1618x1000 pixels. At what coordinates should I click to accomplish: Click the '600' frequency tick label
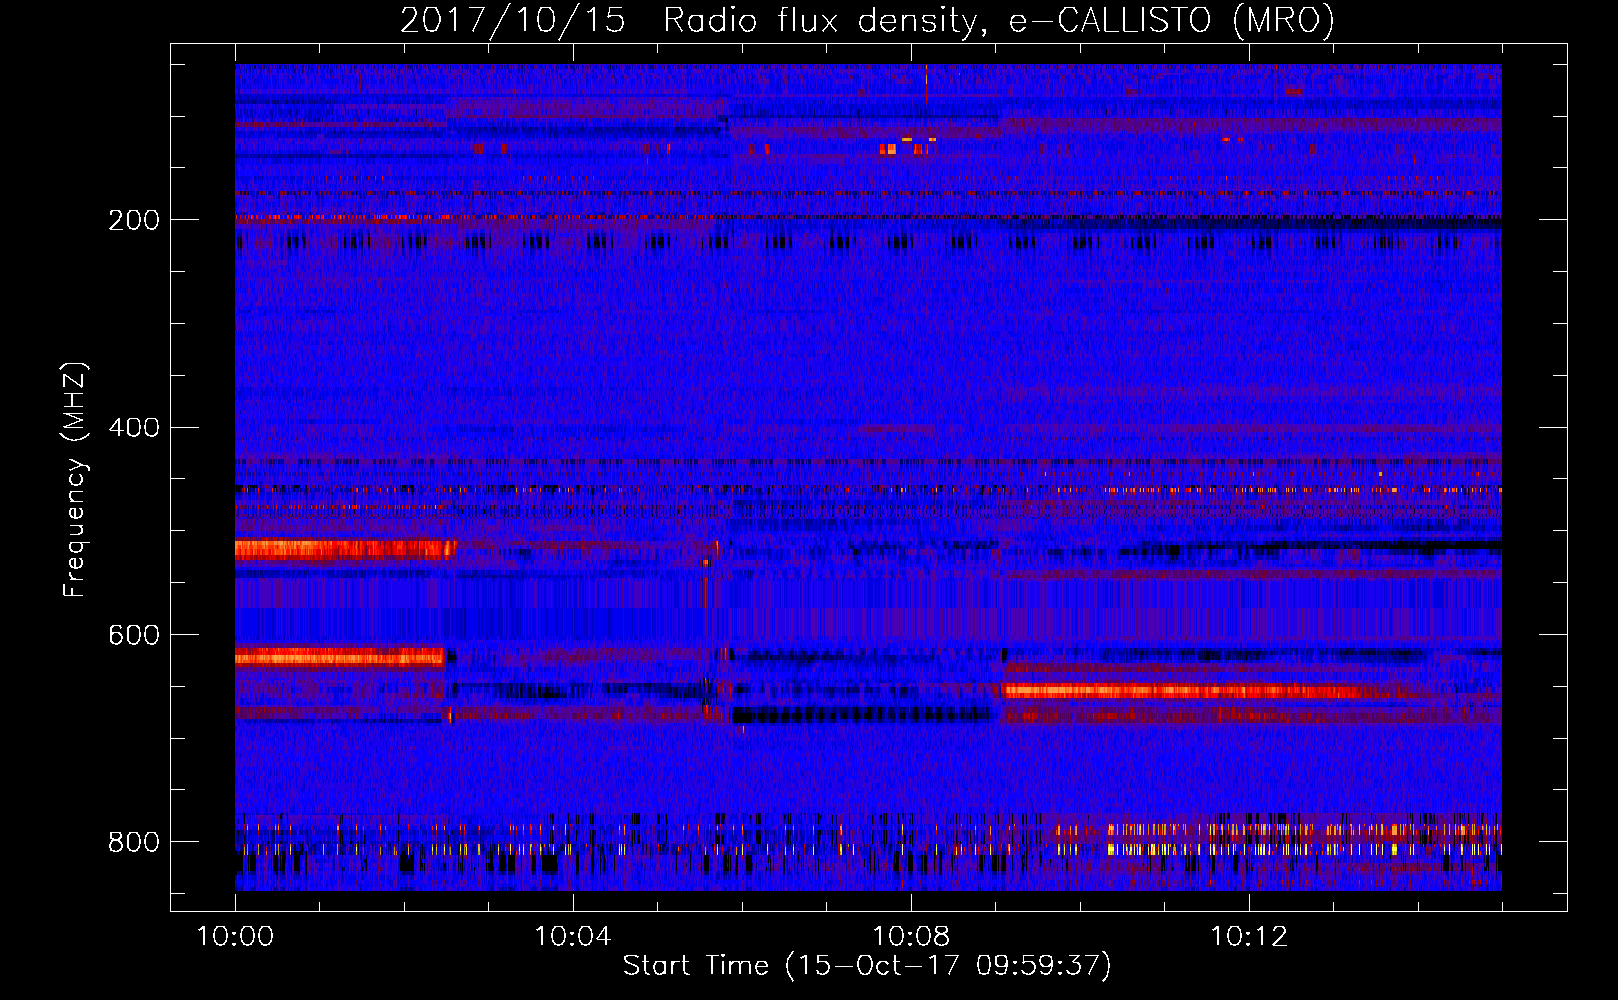pyautogui.click(x=134, y=636)
